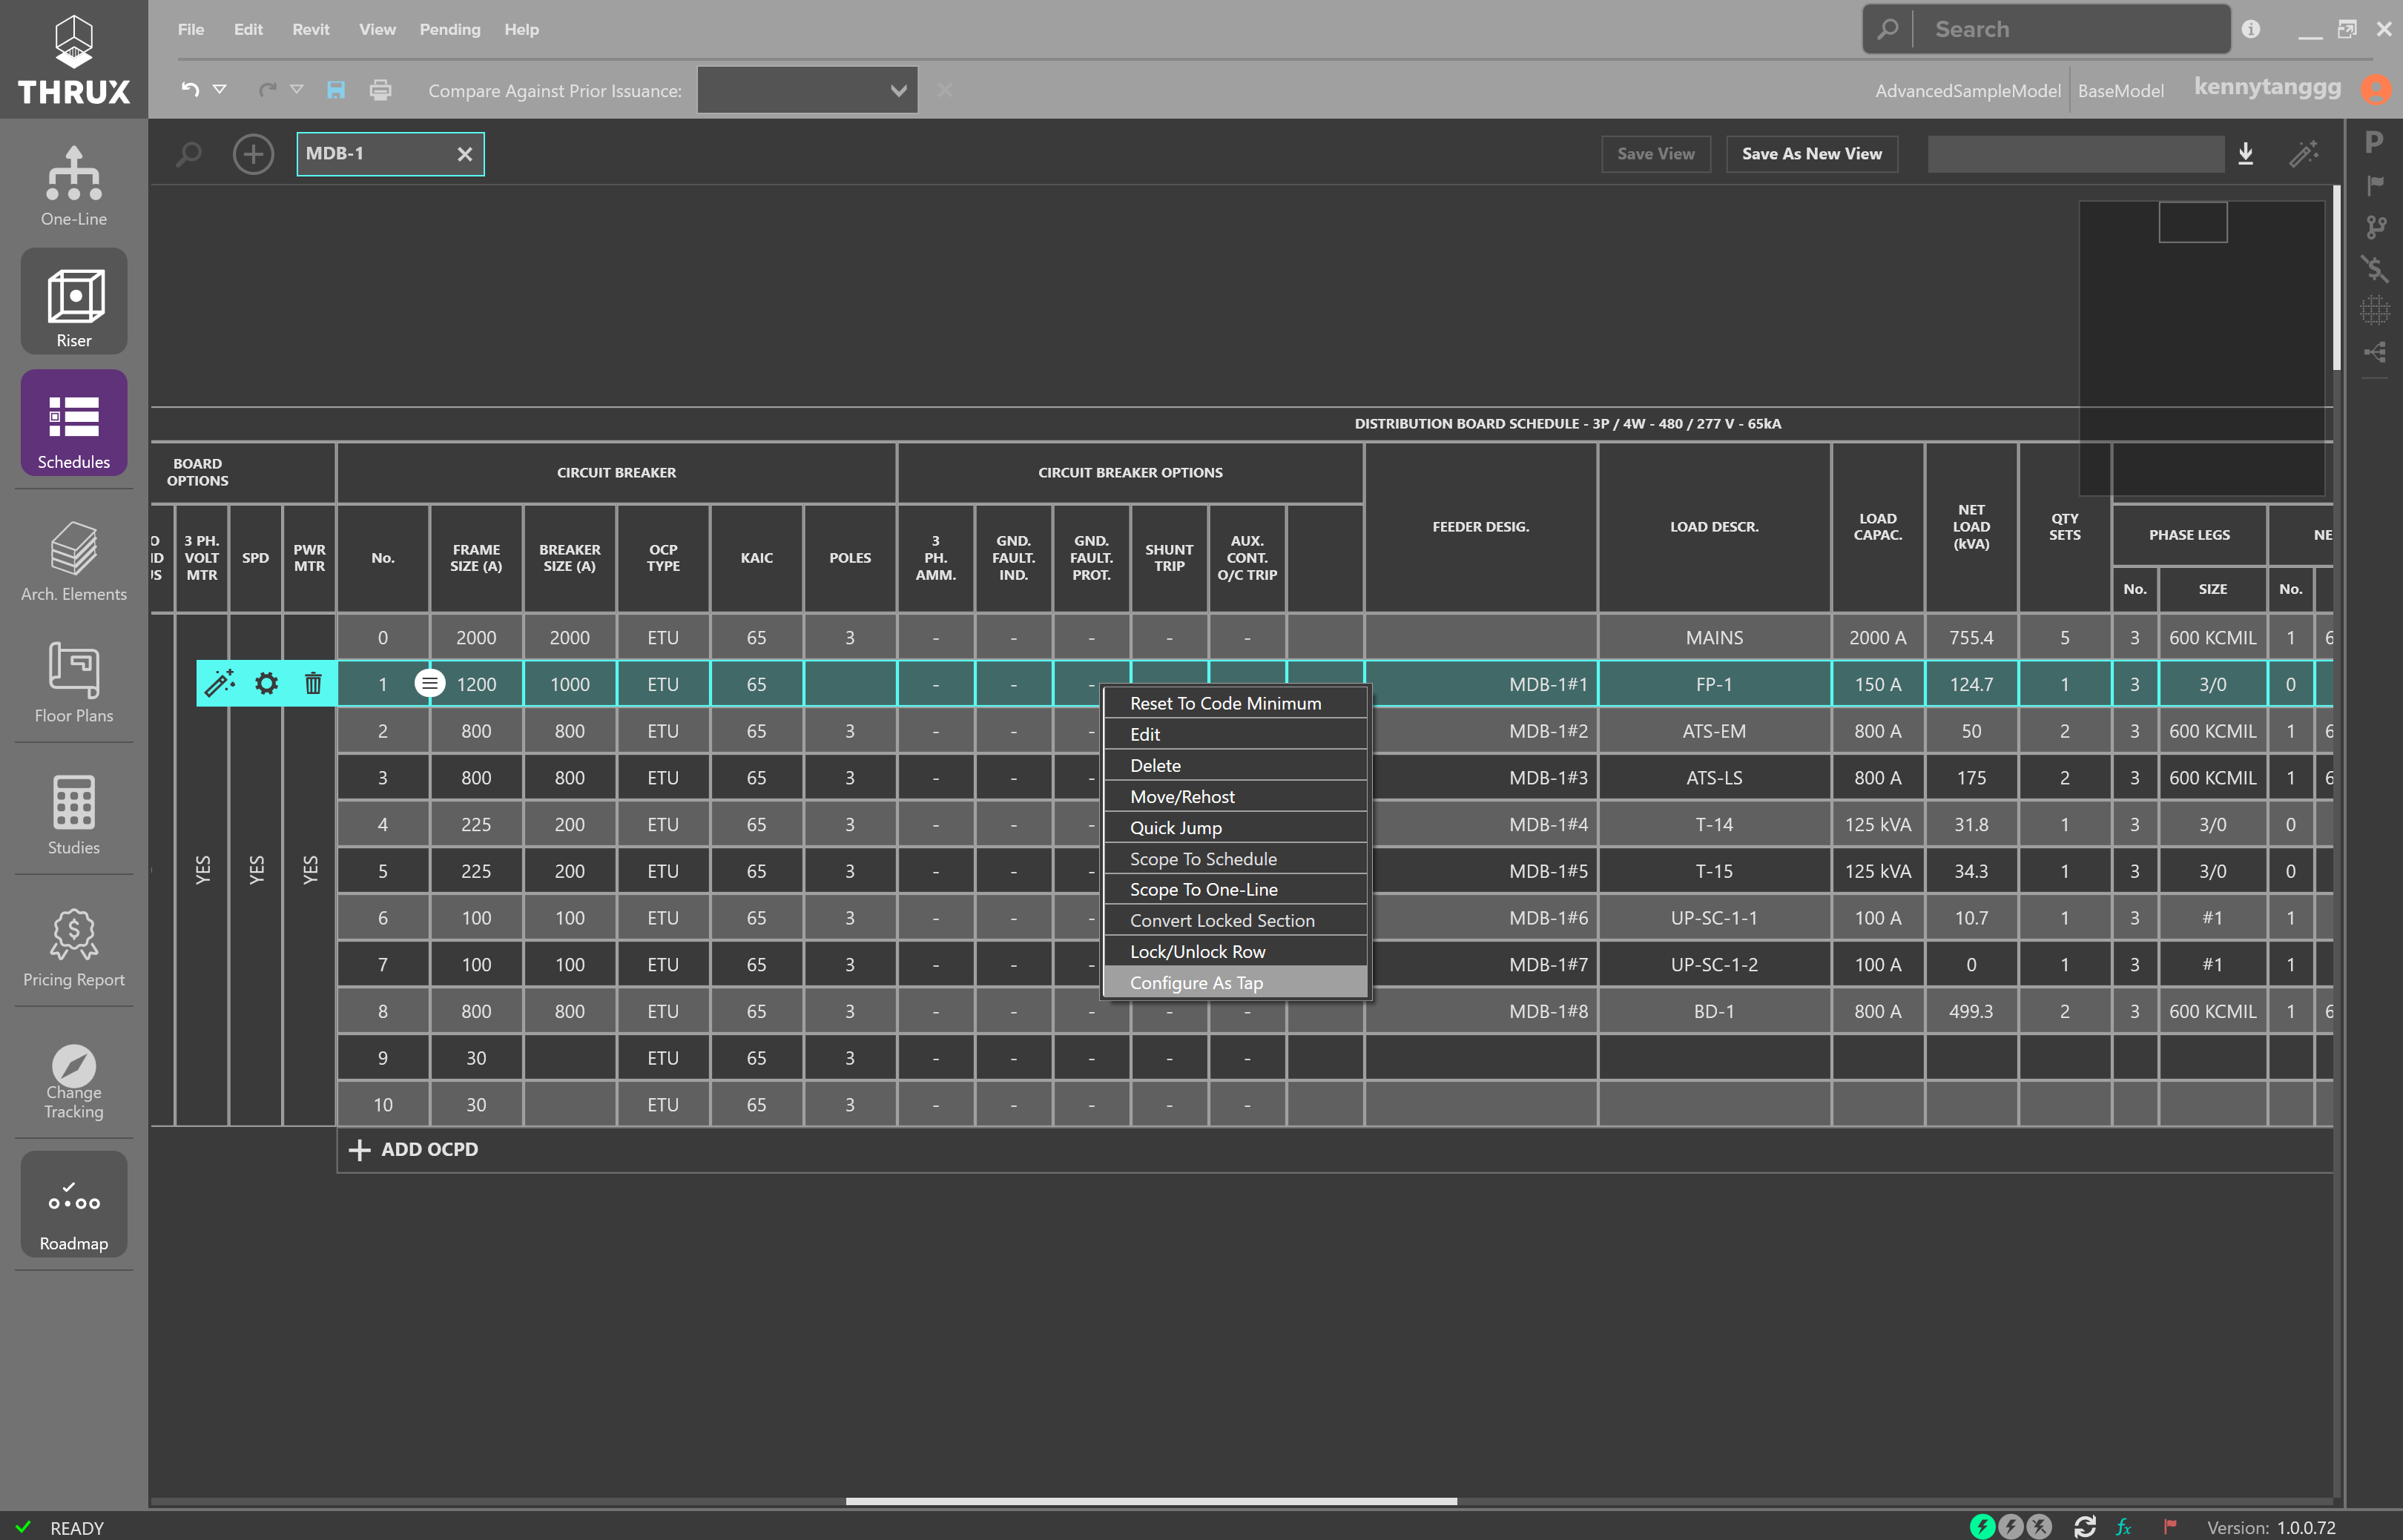Click the horizontal scrollbar thumb

point(1151,1501)
